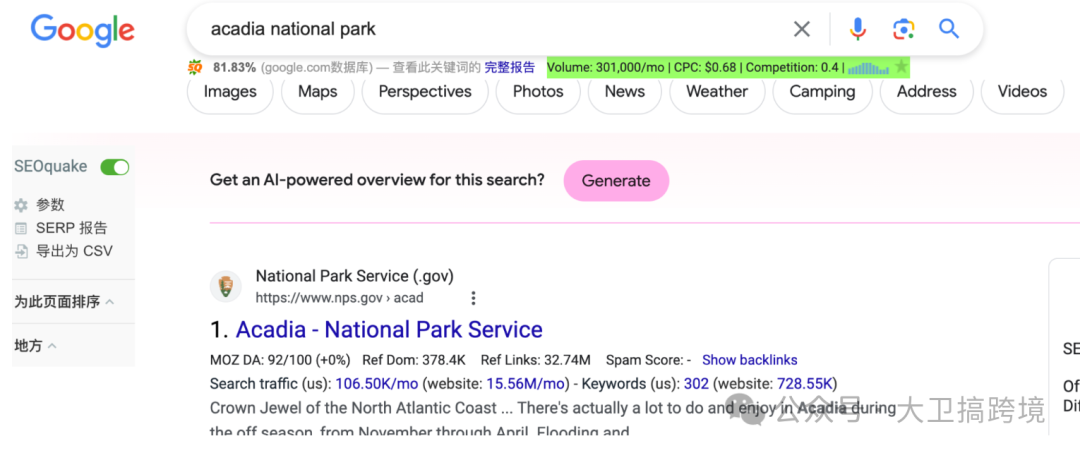The height and width of the screenshot is (453, 1080).
Task: Turn off the SEOquake toggle
Action: tap(115, 167)
